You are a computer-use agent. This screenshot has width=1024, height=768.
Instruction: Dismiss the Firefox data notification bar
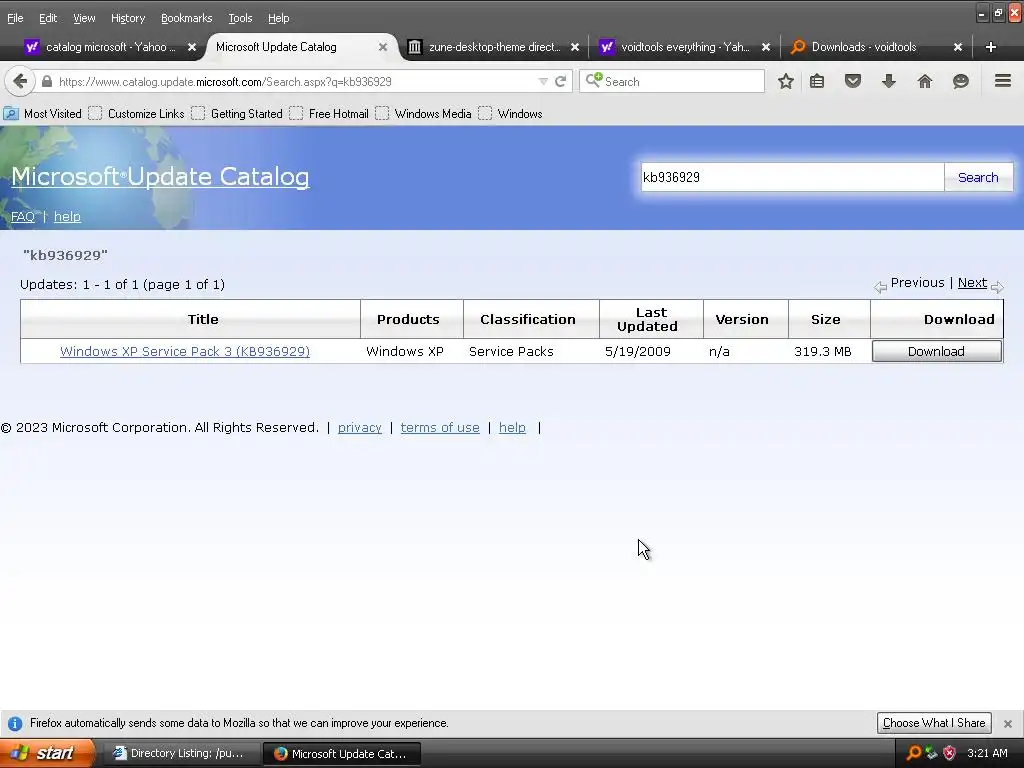[x=1008, y=724]
